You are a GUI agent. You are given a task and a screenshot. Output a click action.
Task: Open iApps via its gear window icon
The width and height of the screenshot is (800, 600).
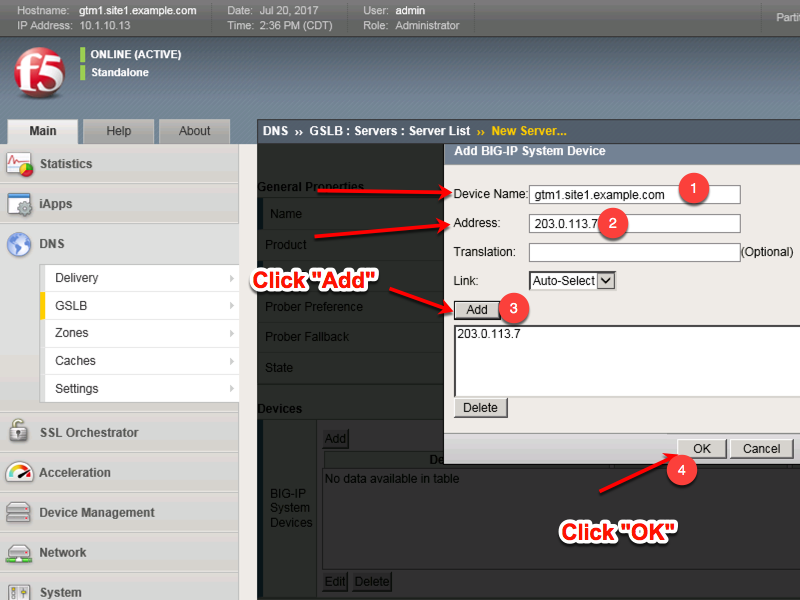(19, 204)
